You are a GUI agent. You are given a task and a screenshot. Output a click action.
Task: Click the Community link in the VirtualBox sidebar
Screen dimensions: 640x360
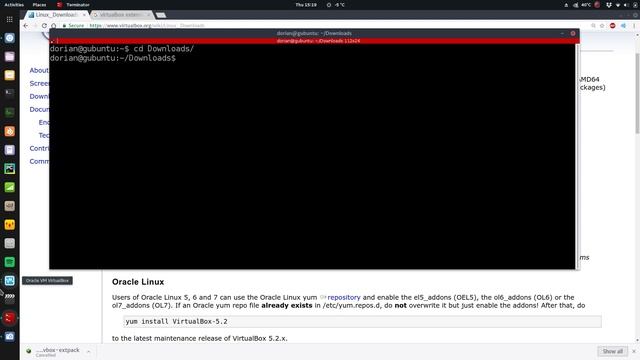[x=39, y=161]
